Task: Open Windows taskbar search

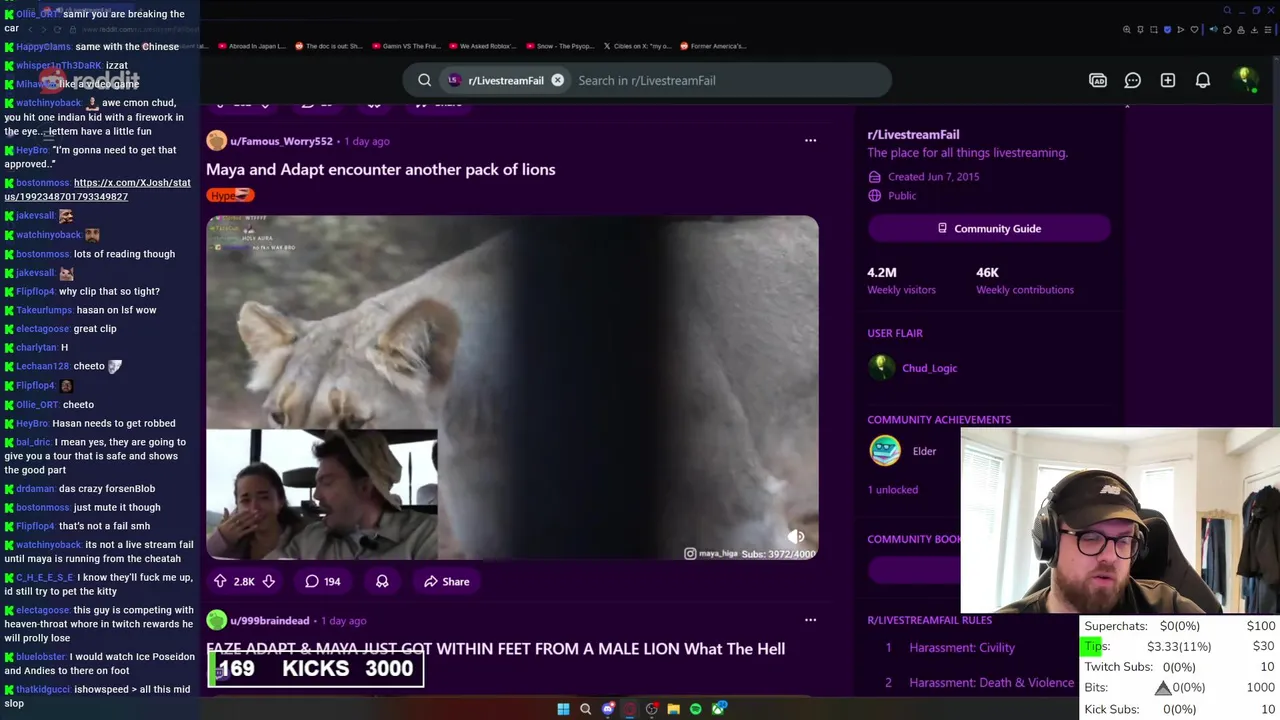Action: pos(585,709)
